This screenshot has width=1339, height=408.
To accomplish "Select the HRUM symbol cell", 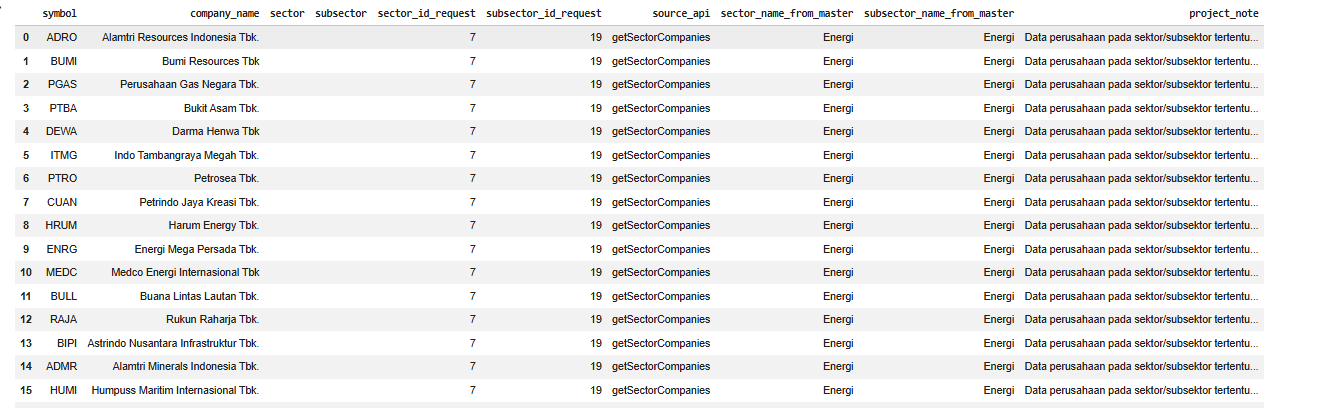I will pyautogui.click(x=62, y=225).
